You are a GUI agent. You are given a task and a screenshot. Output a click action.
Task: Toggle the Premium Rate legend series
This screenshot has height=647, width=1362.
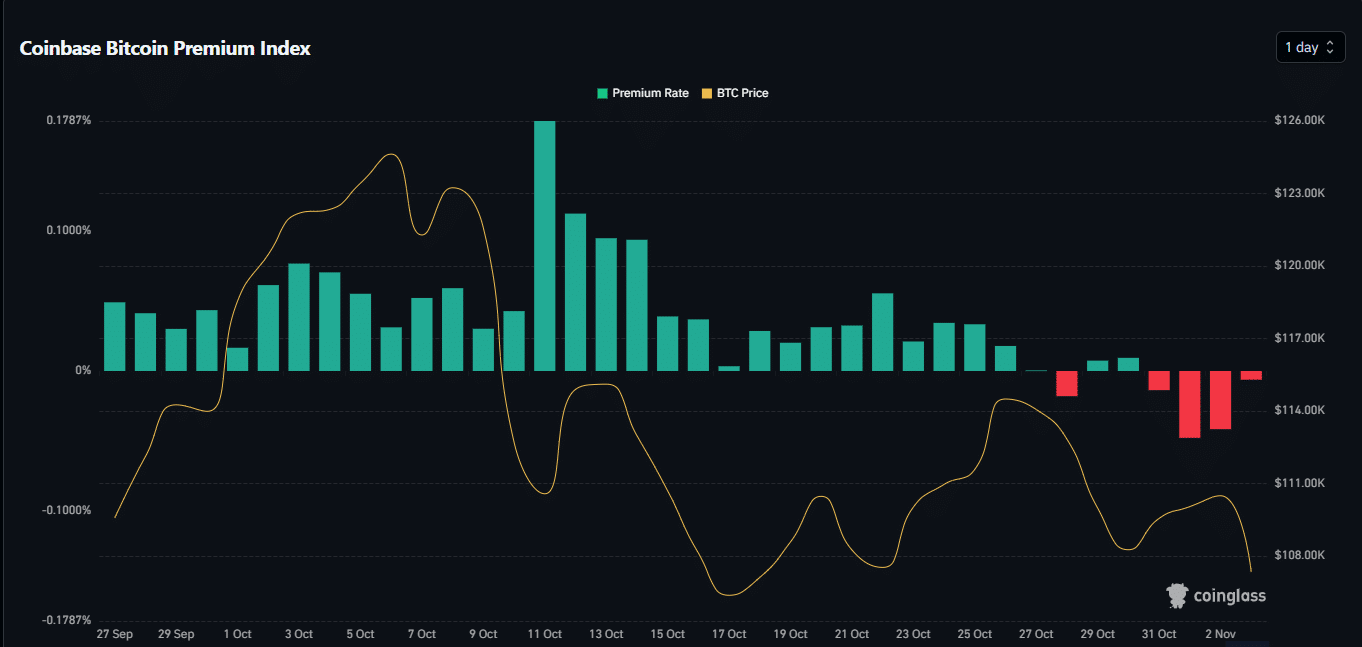click(643, 93)
